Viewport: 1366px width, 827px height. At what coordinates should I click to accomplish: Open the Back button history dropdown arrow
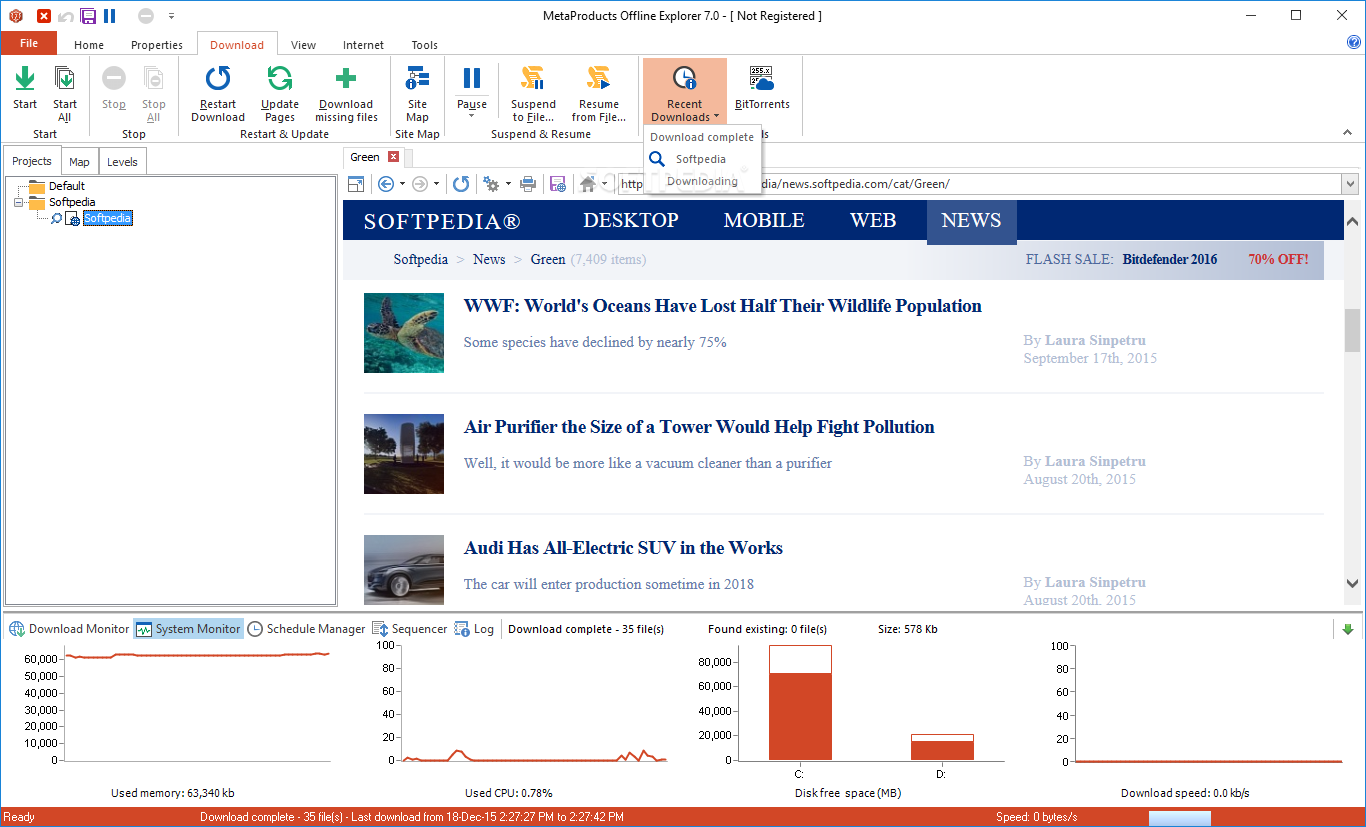pyautogui.click(x=402, y=184)
